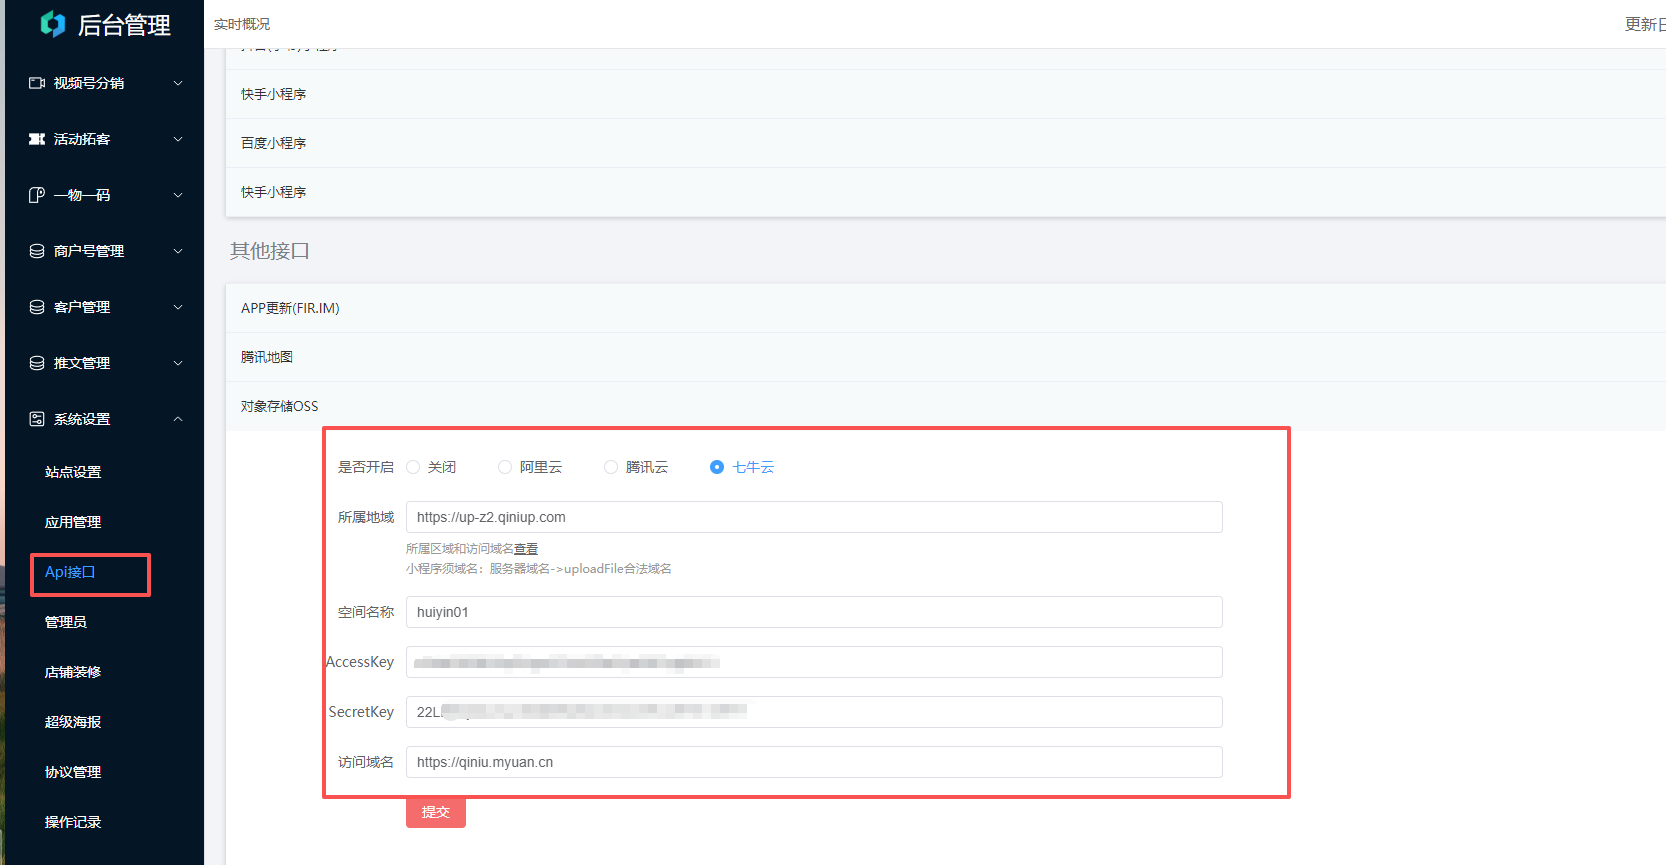Collapse the 系统设置 menu chevron
This screenshot has height=865, width=1666.
(x=178, y=419)
